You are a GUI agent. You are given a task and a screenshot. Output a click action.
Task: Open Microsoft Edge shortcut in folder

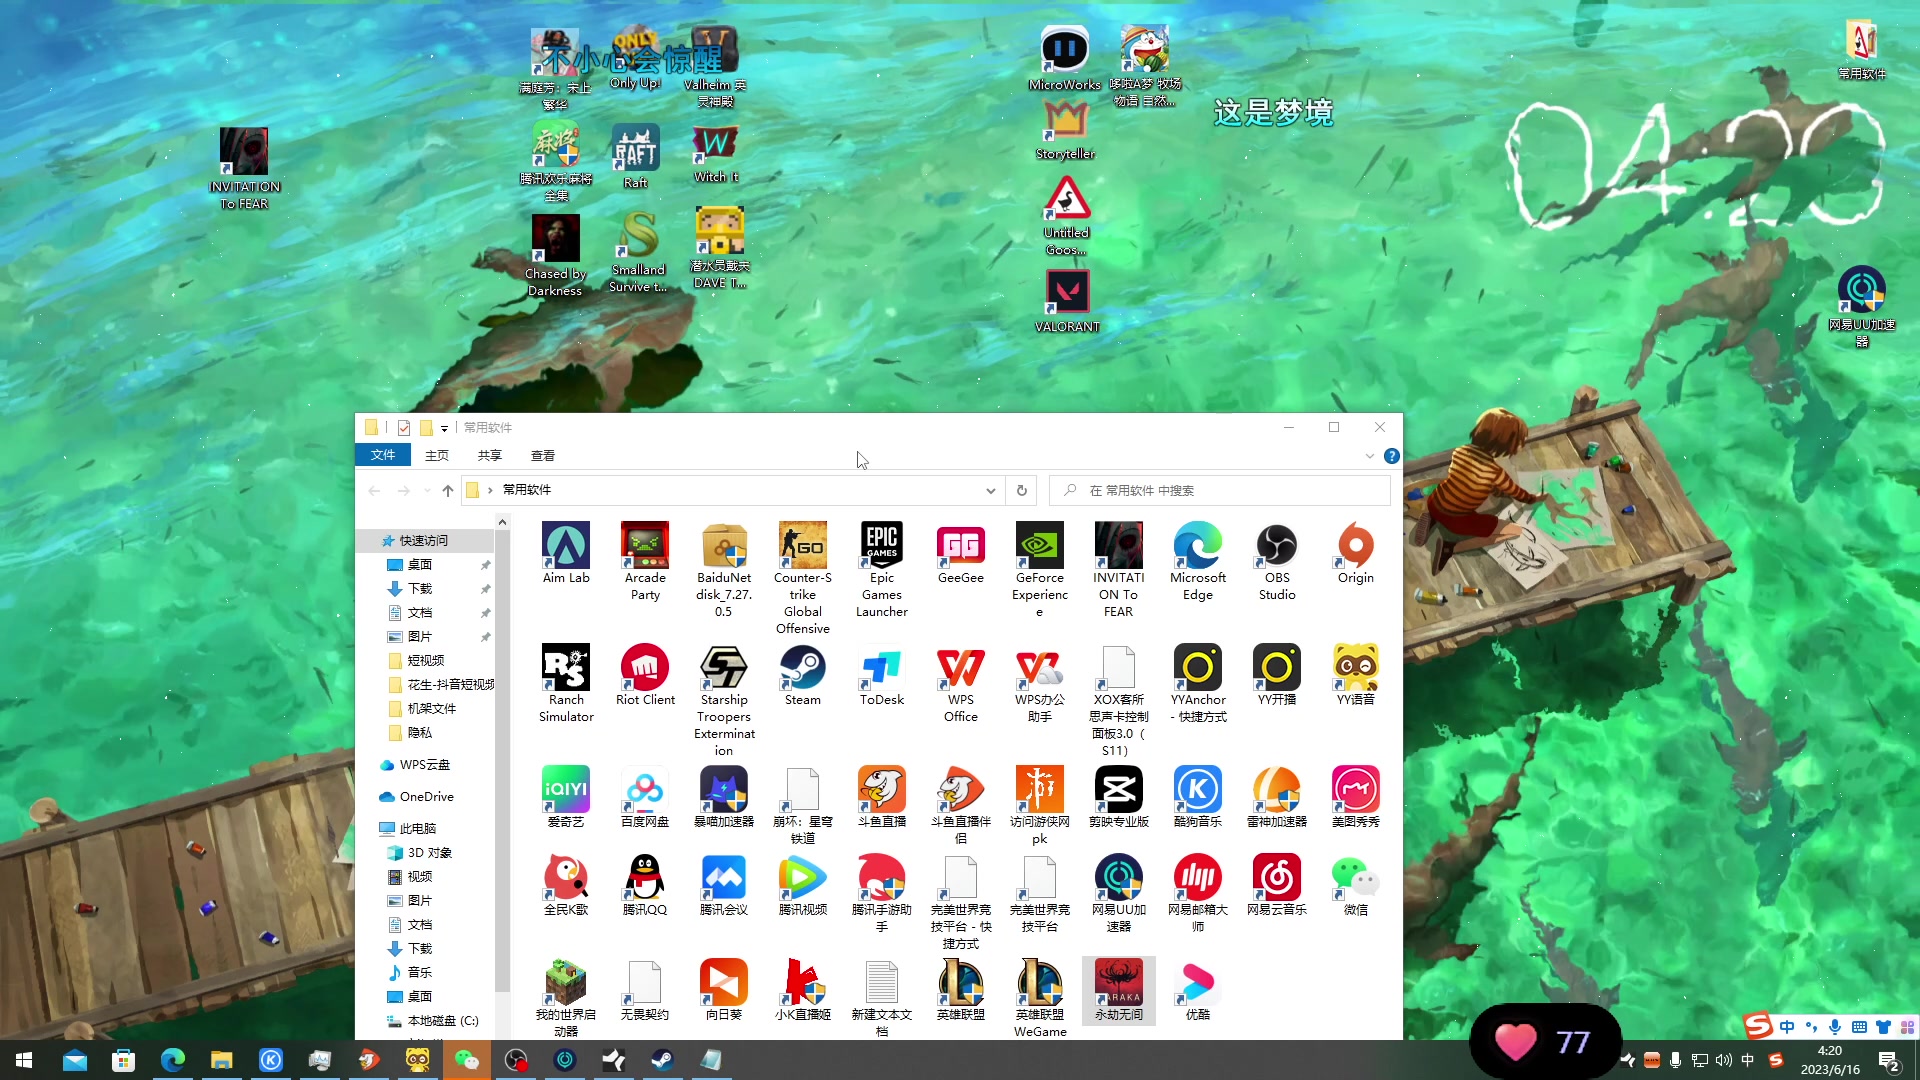coord(1198,561)
